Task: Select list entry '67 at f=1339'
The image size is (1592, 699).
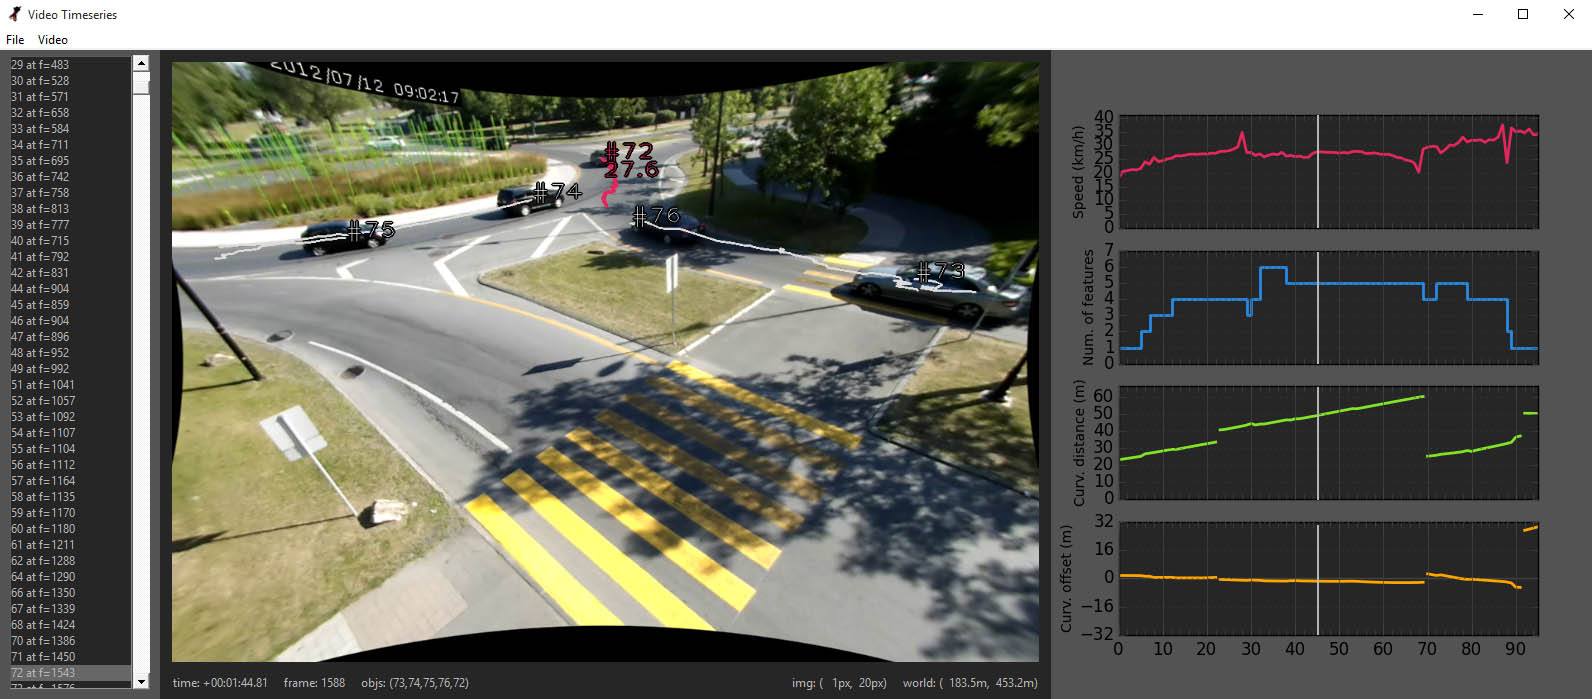Action: 70,609
